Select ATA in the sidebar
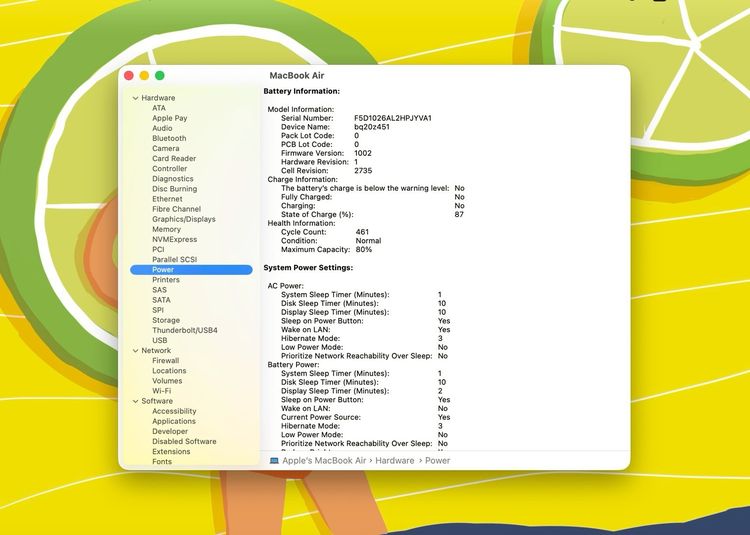The height and width of the screenshot is (535, 750). (x=159, y=108)
